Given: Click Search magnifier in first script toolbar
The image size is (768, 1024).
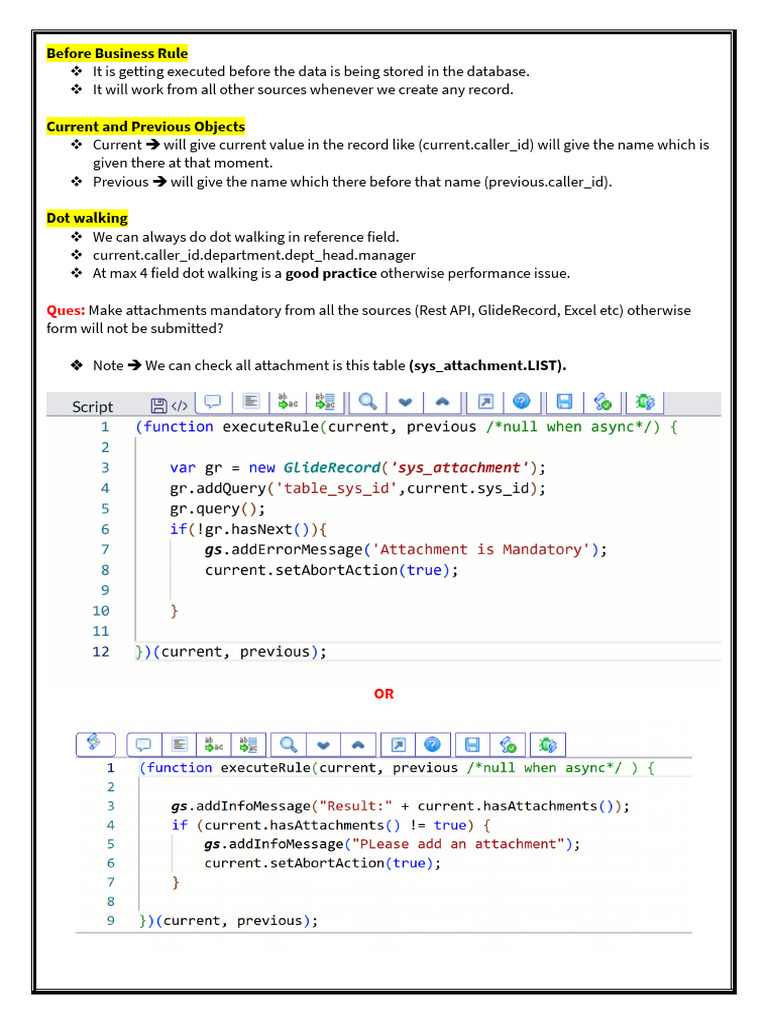Looking at the screenshot, I should pos(368,402).
